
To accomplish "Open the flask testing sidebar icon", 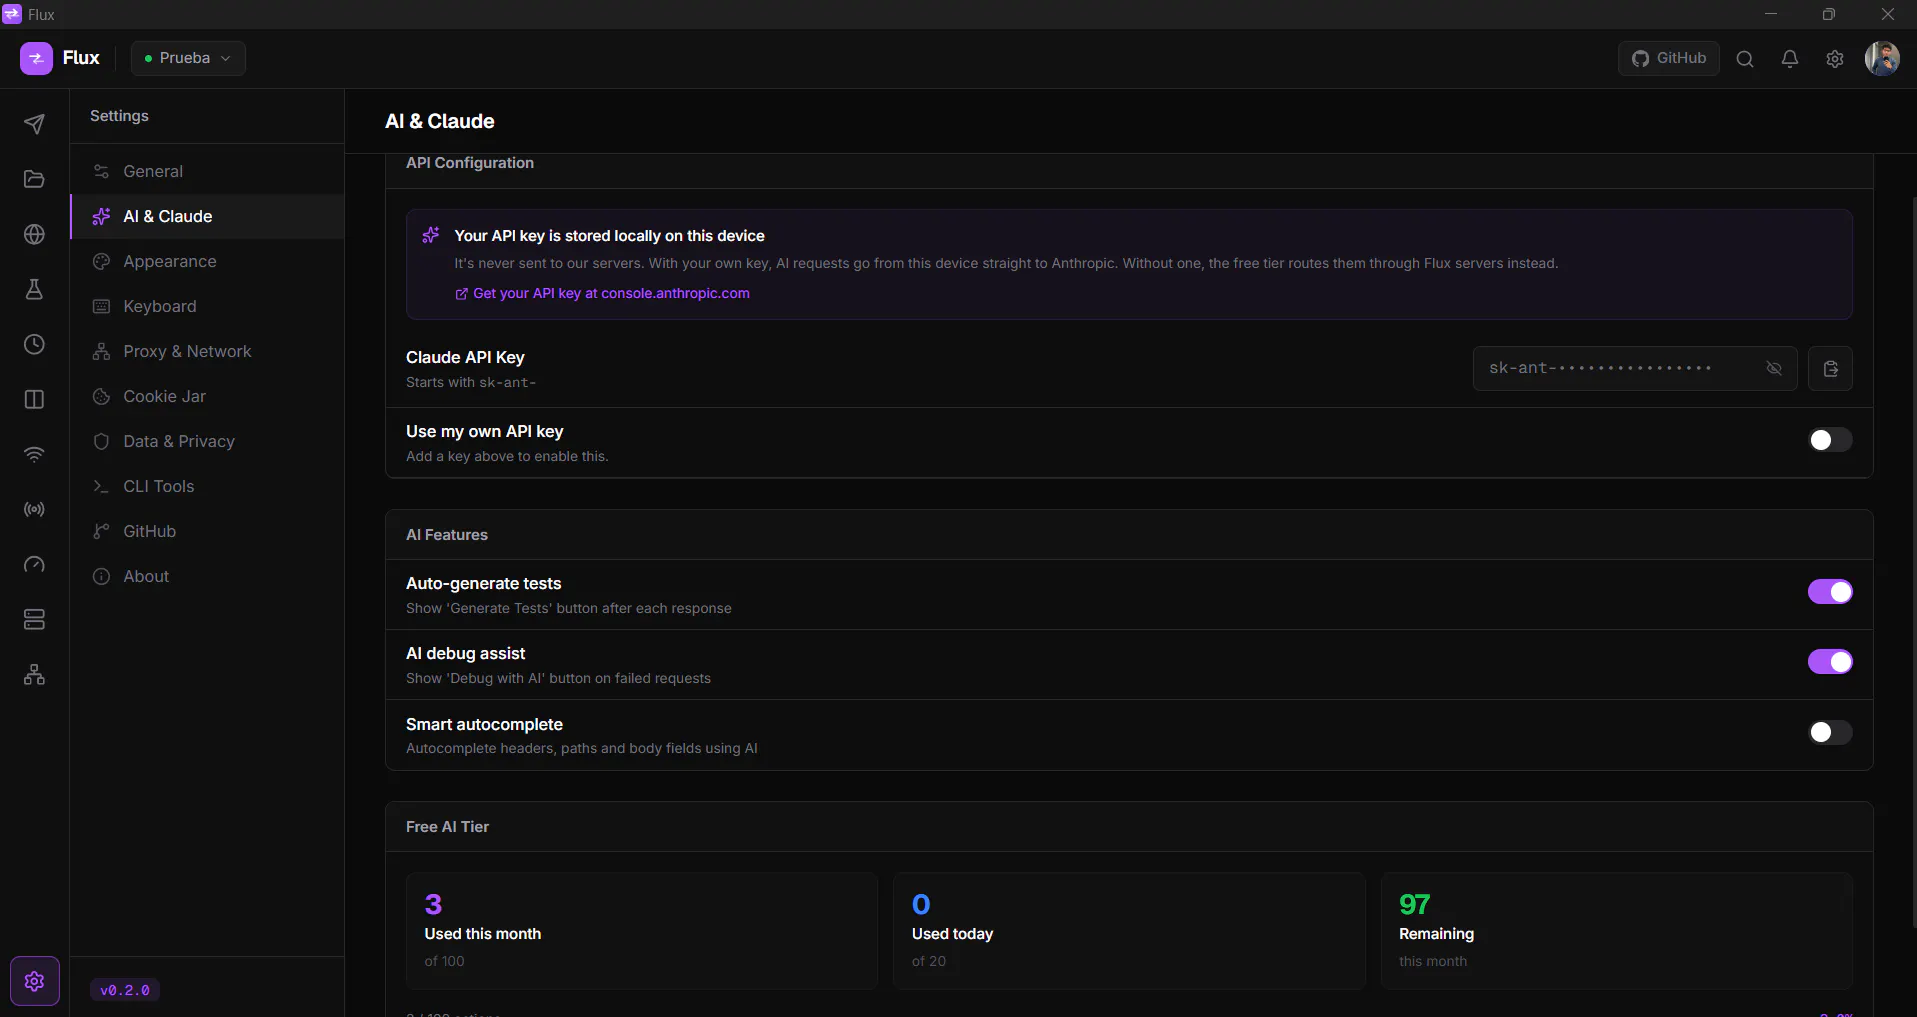I will (34, 289).
